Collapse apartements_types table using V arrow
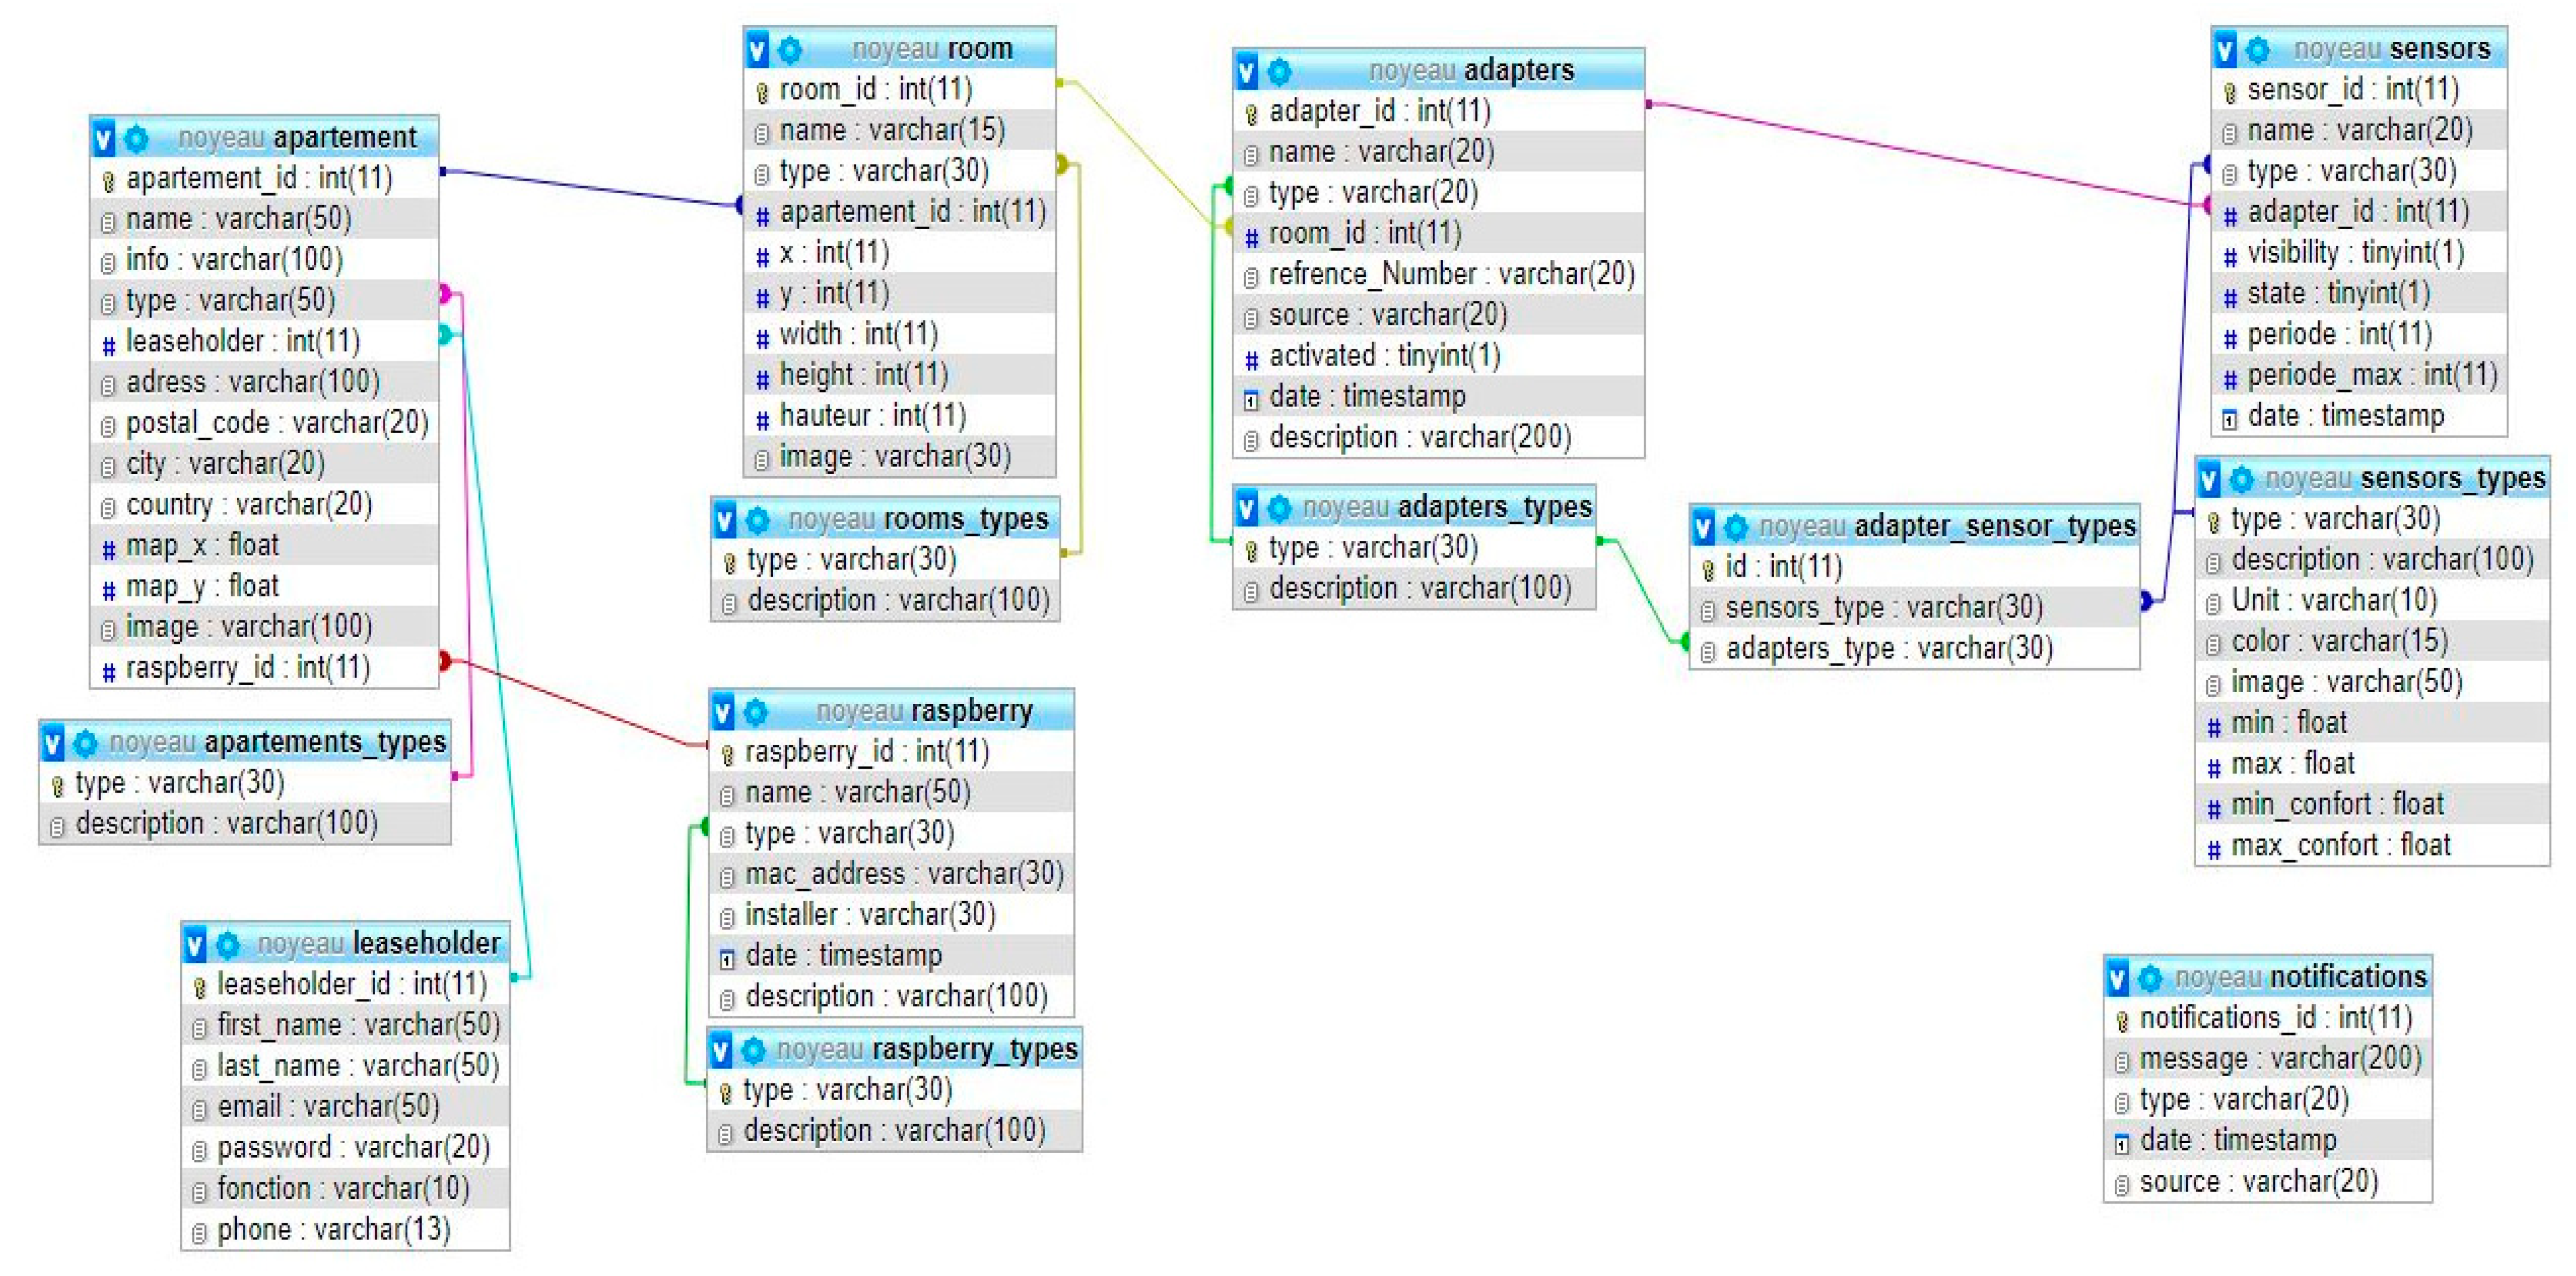2576x1276 pixels. pyautogui.click(x=53, y=743)
